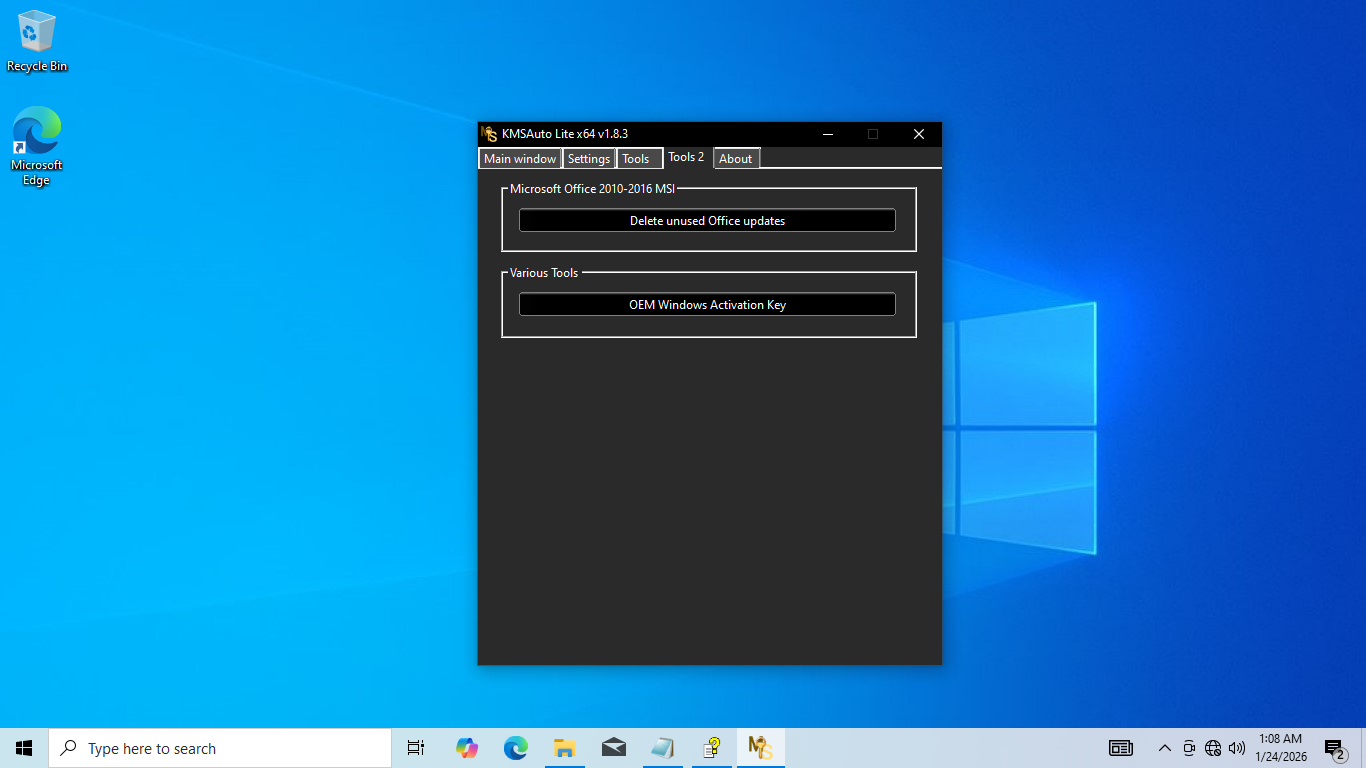Click the volume speaker icon in the tray
1366x768 pixels.
(1237, 748)
